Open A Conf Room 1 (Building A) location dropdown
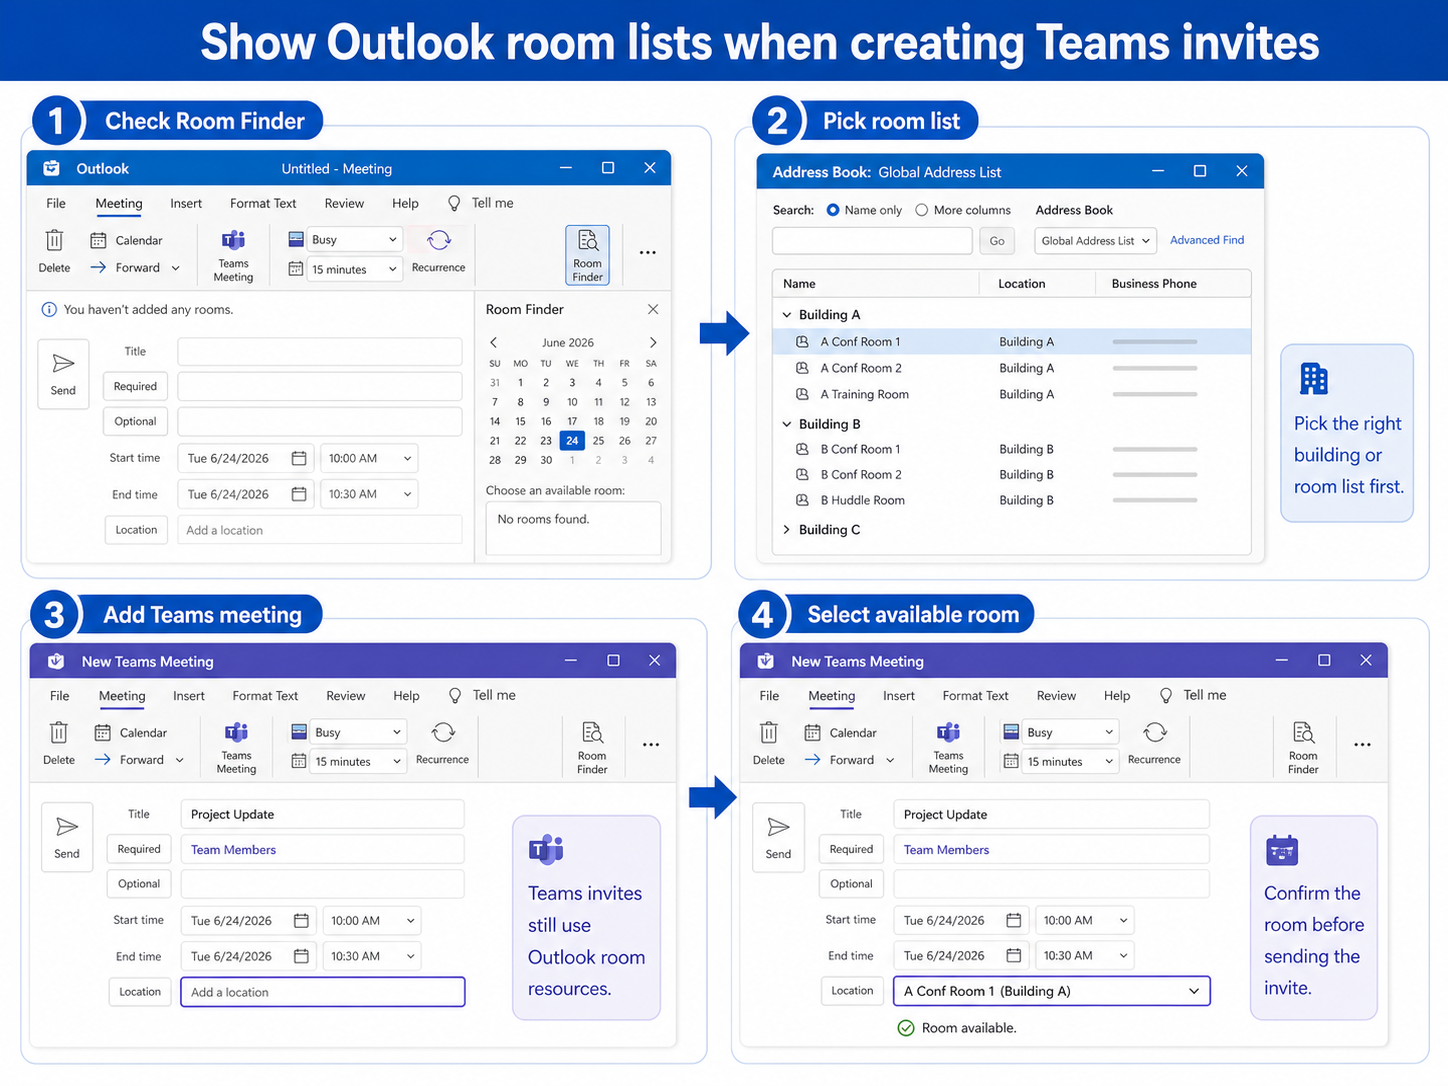This screenshot has height=1086, width=1448. (x=1051, y=991)
